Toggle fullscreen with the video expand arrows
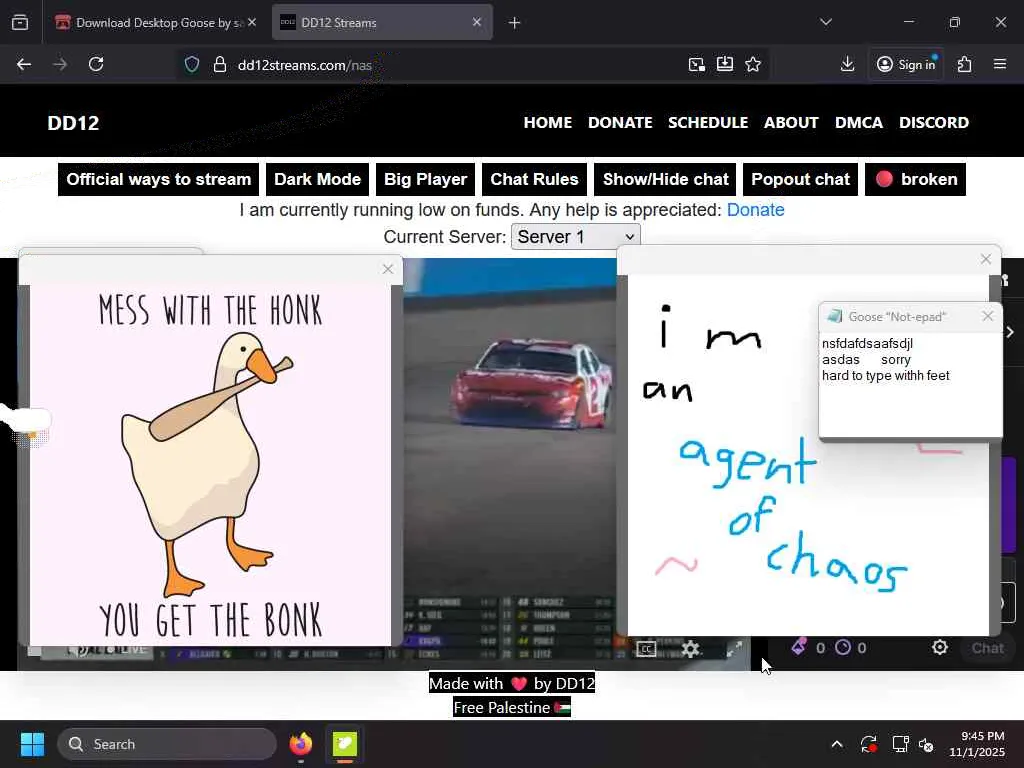Image resolution: width=1024 pixels, height=768 pixels. click(x=735, y=648)
